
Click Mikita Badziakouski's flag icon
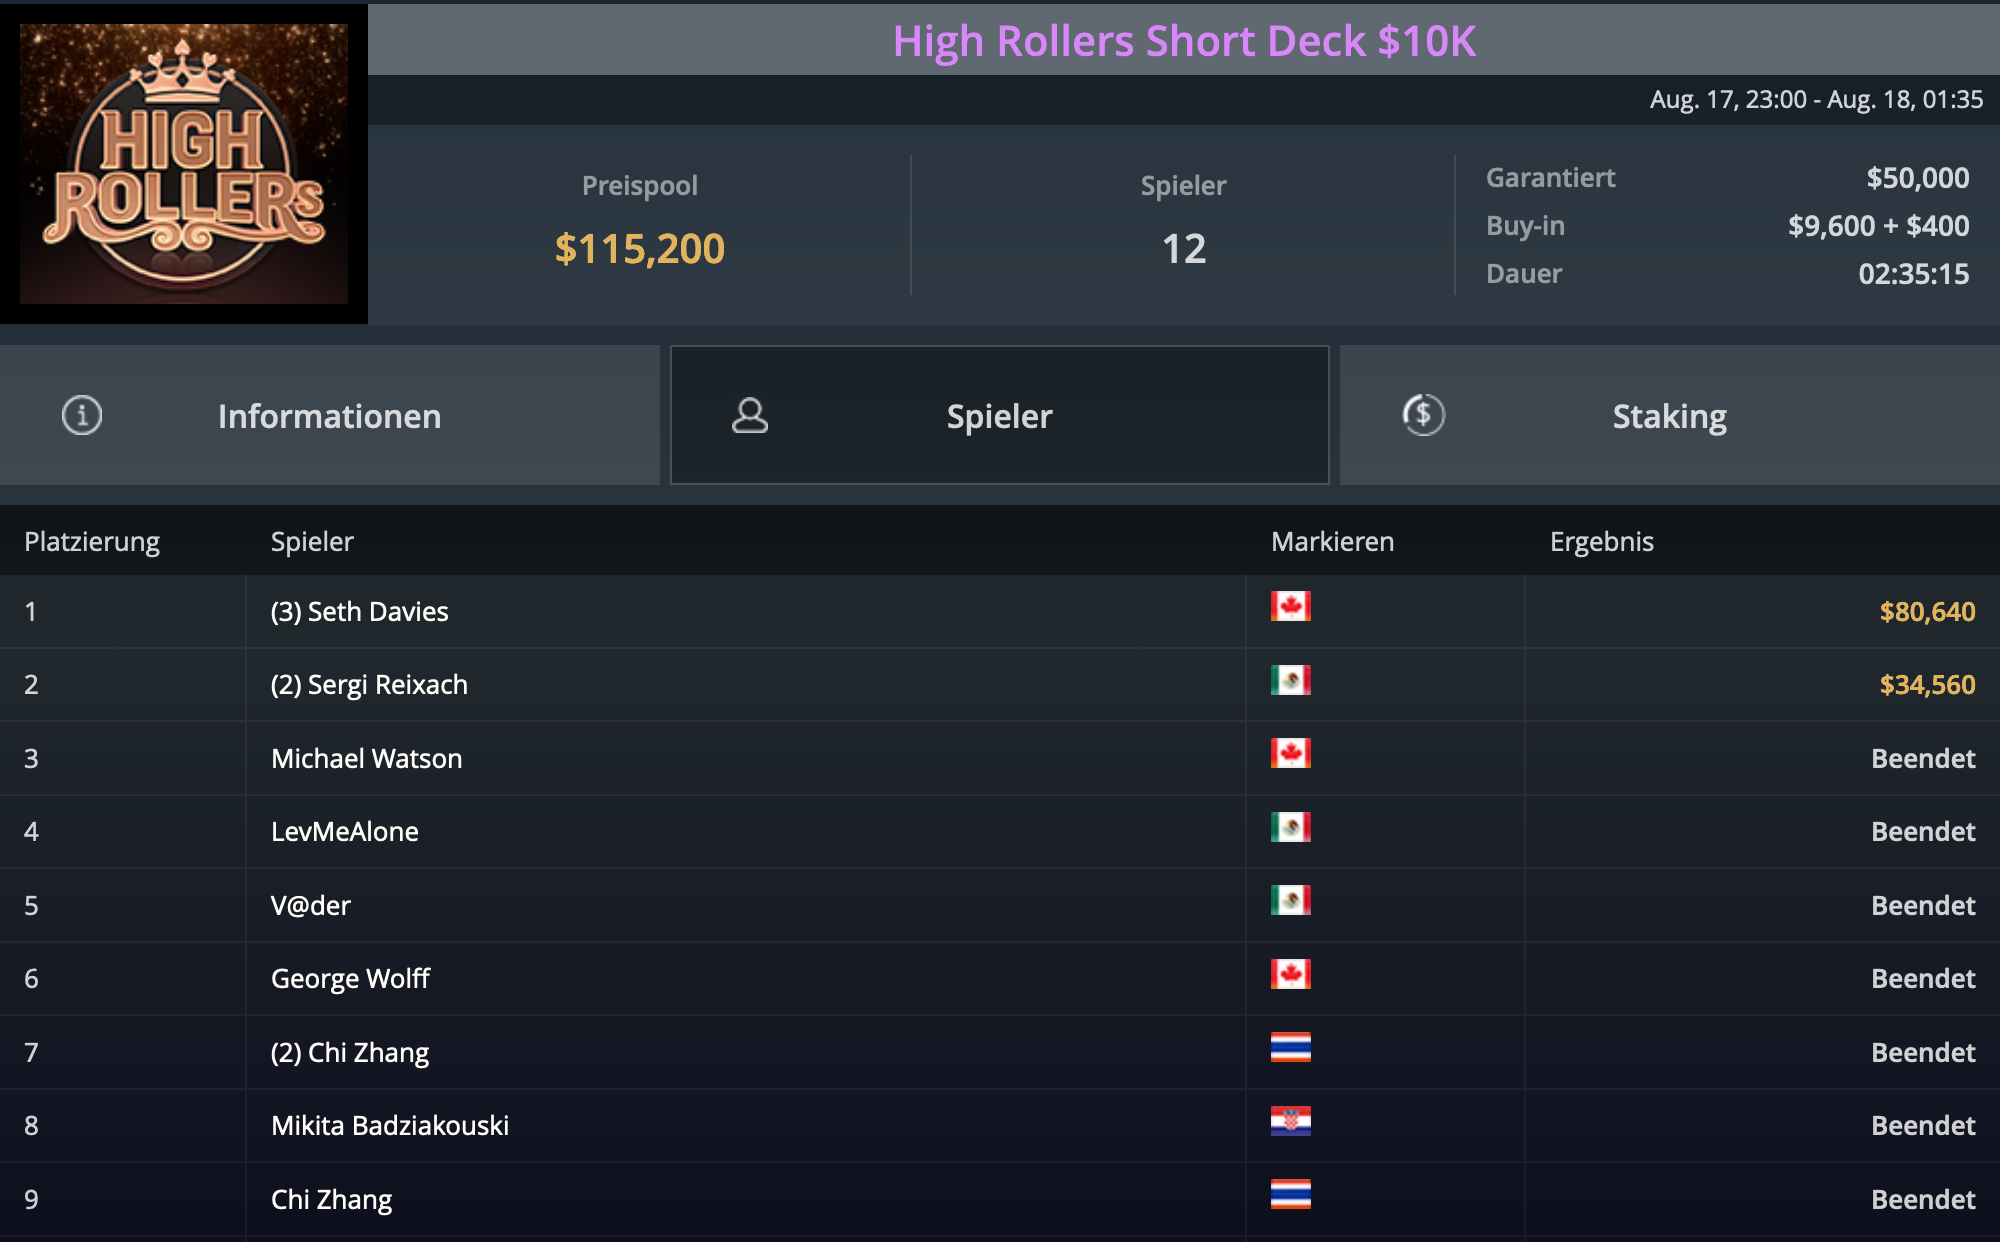[x=1290, y=1122]
